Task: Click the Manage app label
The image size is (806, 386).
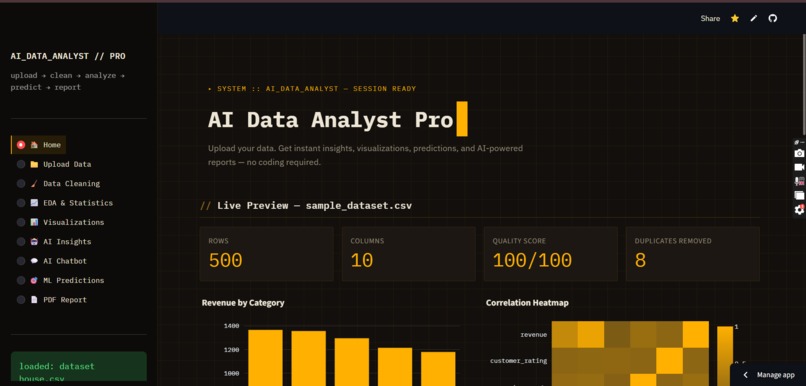Action: point(776,375)
